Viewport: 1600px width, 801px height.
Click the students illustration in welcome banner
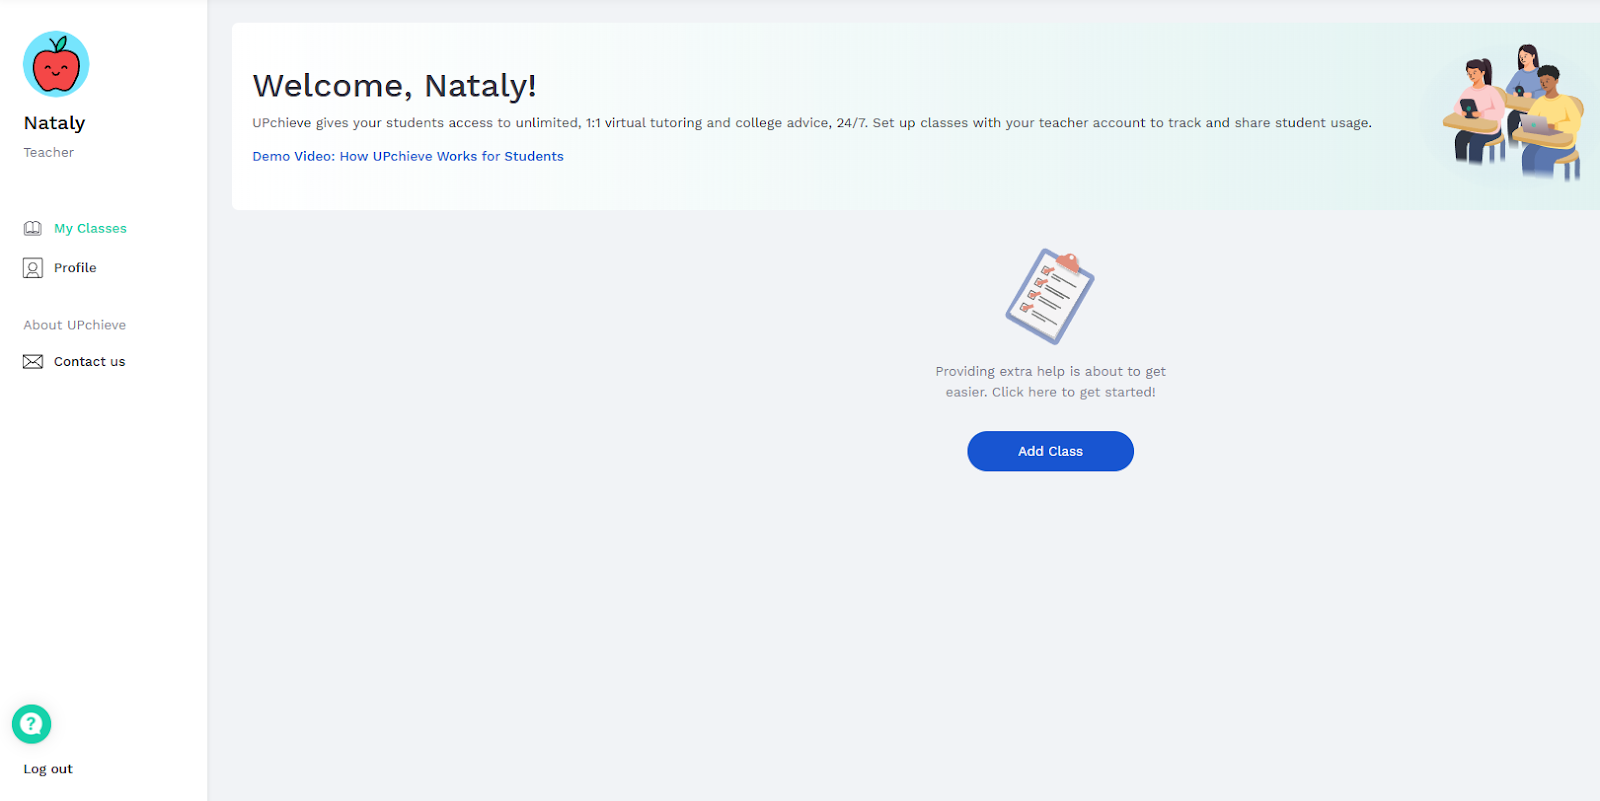tap(1514, 112)
